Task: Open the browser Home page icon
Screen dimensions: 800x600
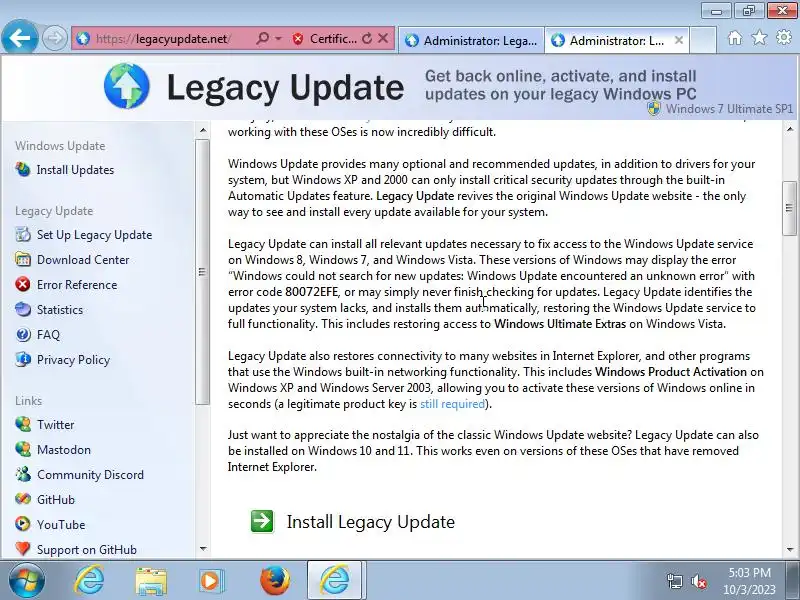Action: (735, 38)
